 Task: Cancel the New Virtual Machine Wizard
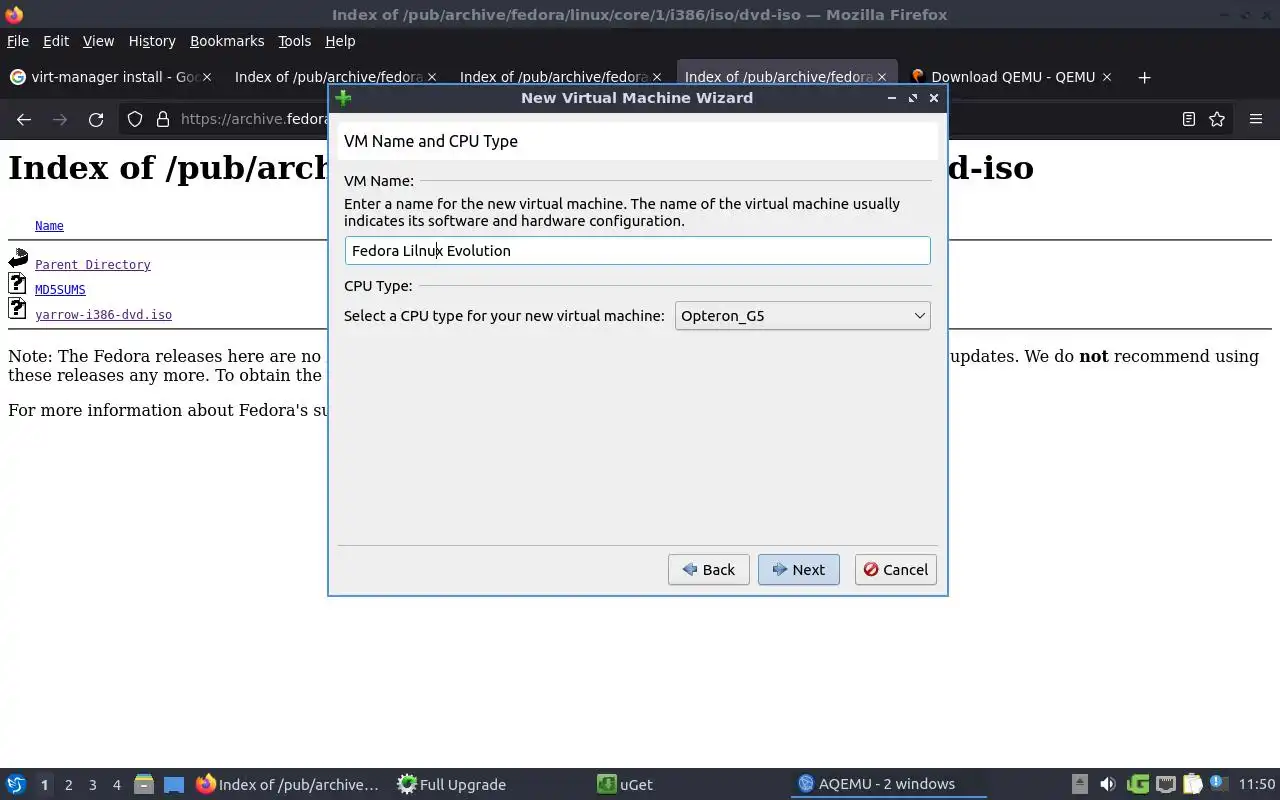[x=895, y=570]
